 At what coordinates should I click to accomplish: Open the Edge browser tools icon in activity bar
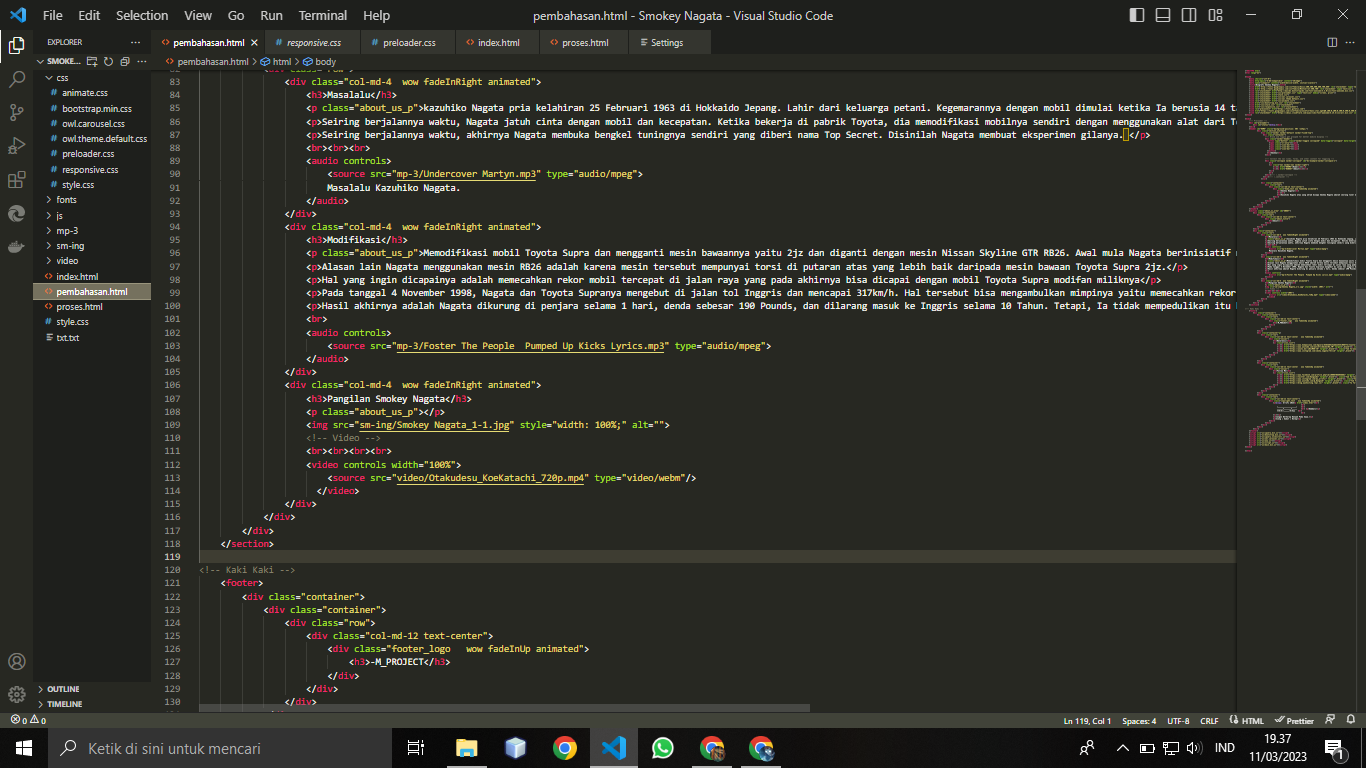coord(16,214)
